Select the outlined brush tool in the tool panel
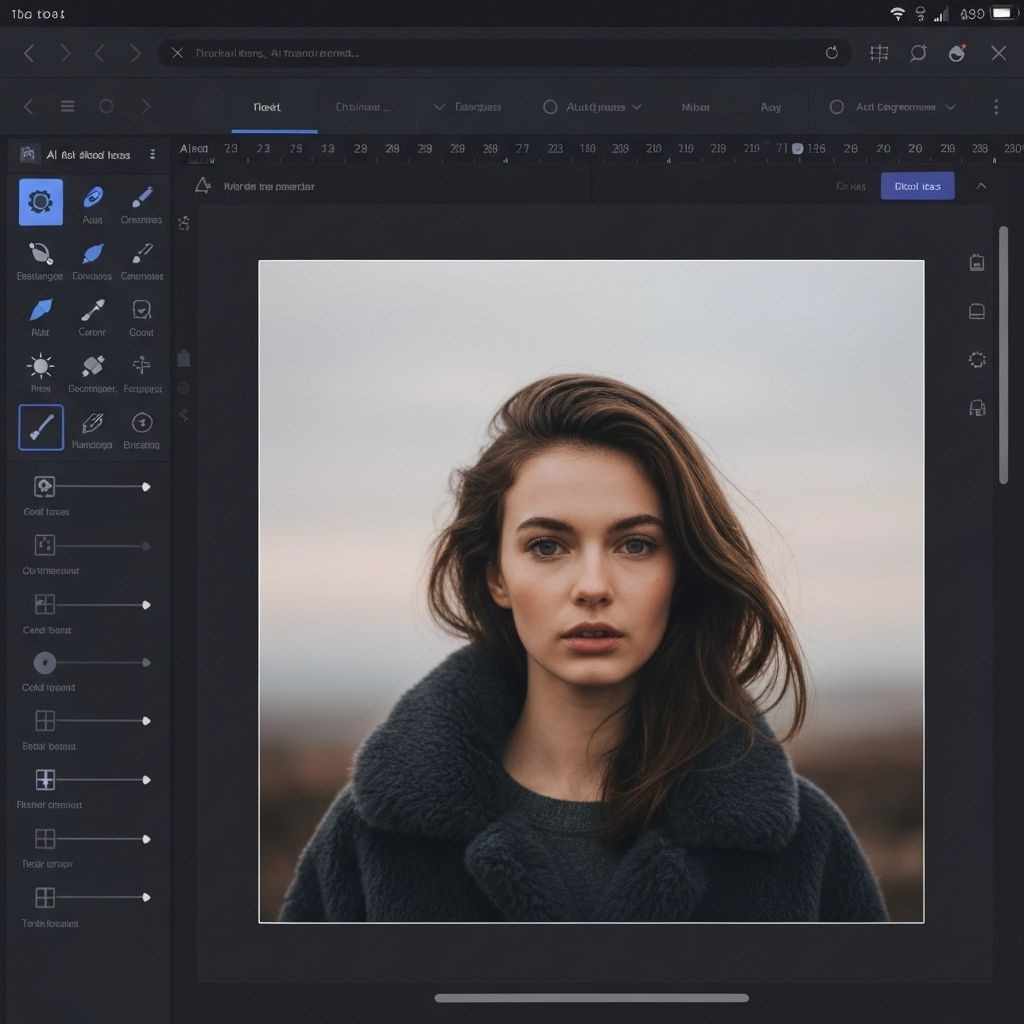The width and height of the screenshot is (1024, 1024). click(41, 428)
